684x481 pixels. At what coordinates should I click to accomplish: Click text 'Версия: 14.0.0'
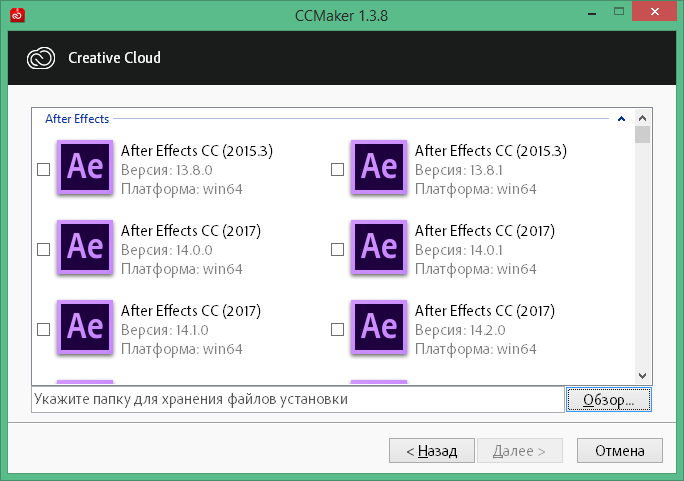click(x=167, y=250)
